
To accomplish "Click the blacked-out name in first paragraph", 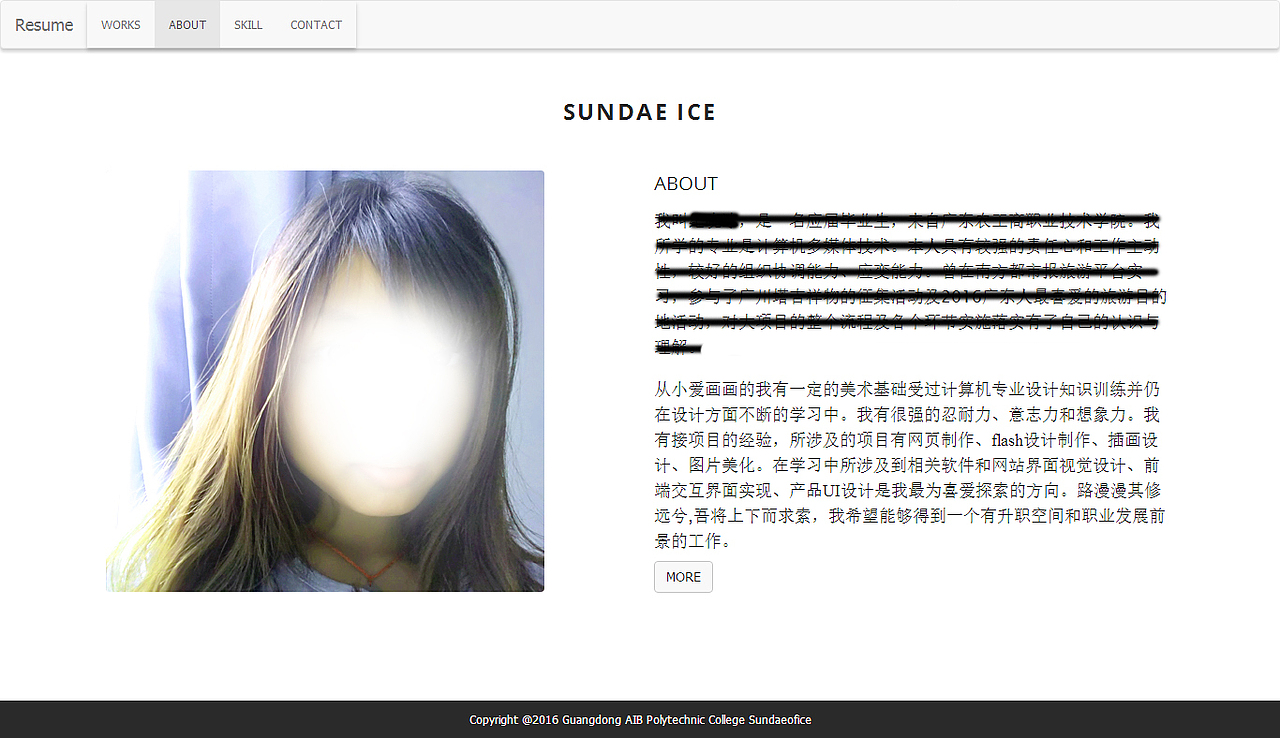I will (714, 219).
